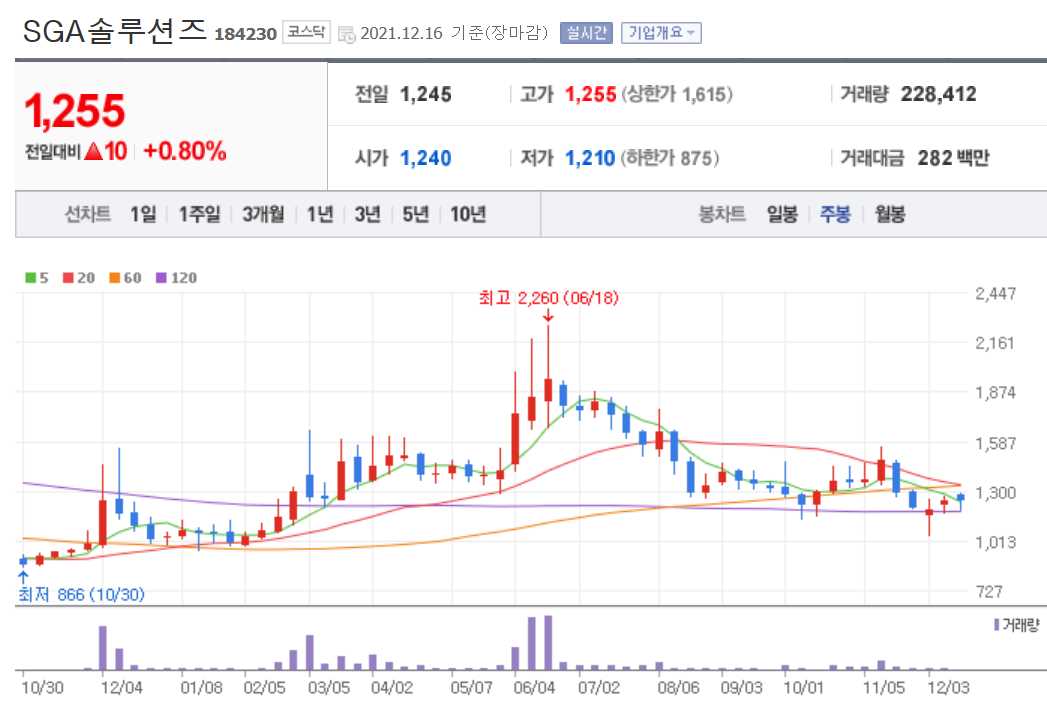The width and height of the screenshot is (1047, 703).
Task: Click the purple 120-week moving average legend icon
Action: click(159, 278)
